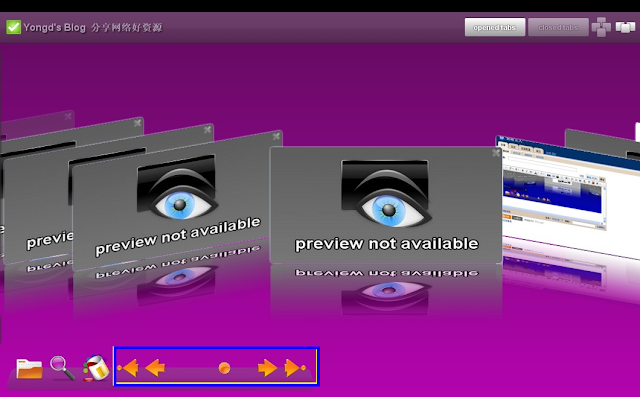Screen dimensions: 640x397
Task: Close the tilted preview tab directly left of center
Action: click(277, 136)
